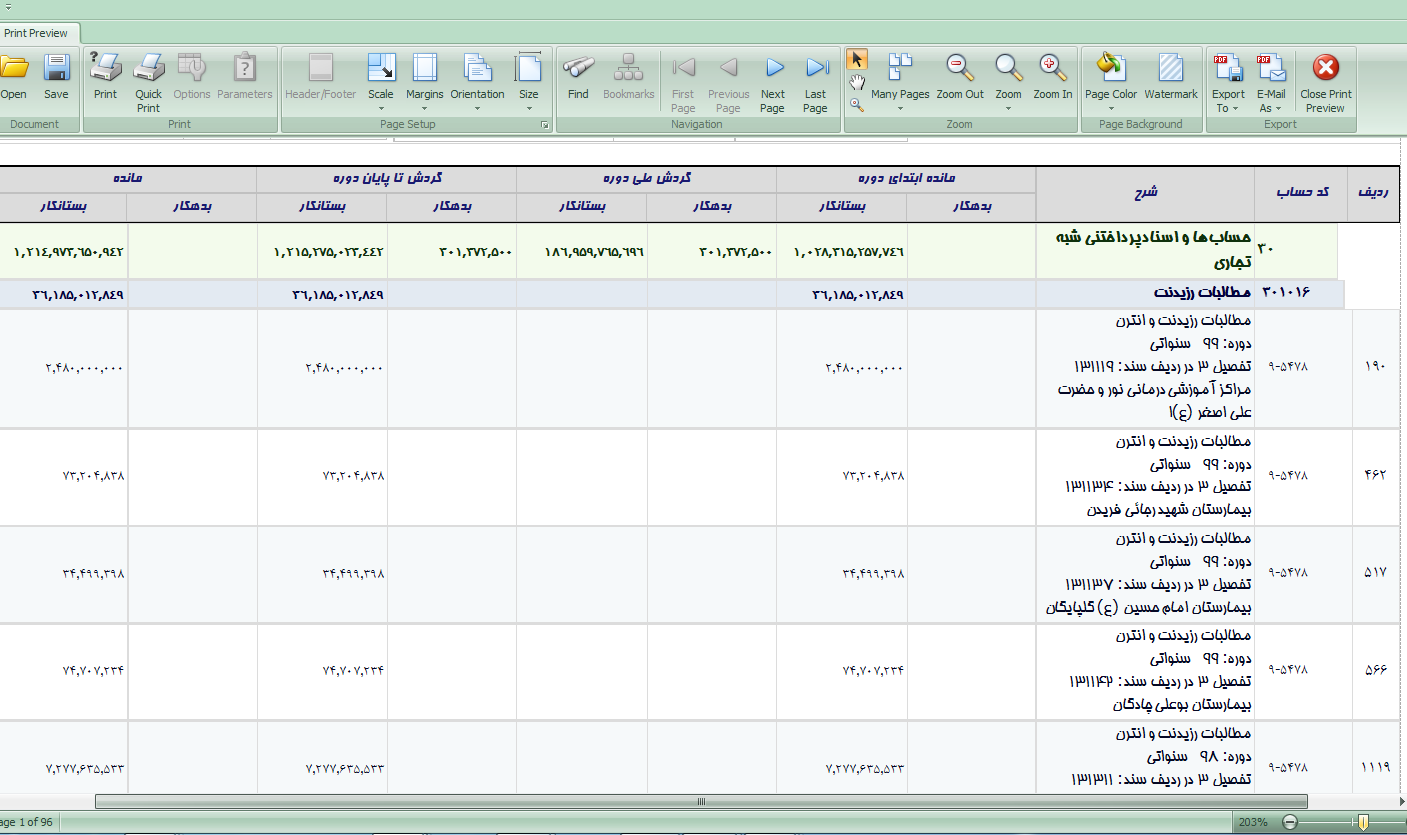Screen dimensions: 1407x835
Task: Go to Next Page
Action: coord(773,82)
